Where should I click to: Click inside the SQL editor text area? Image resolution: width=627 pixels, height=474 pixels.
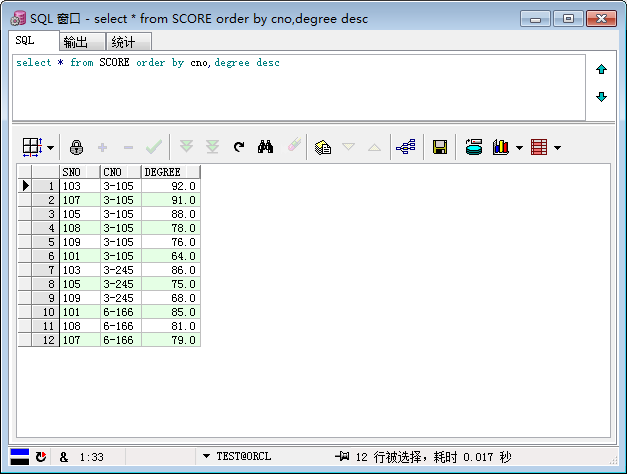coord(299,87)
